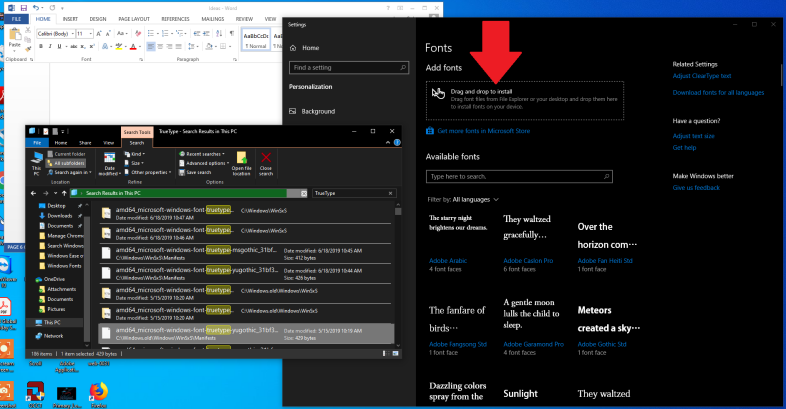
Task: Close search with the red X
Action: click(266, 163)
